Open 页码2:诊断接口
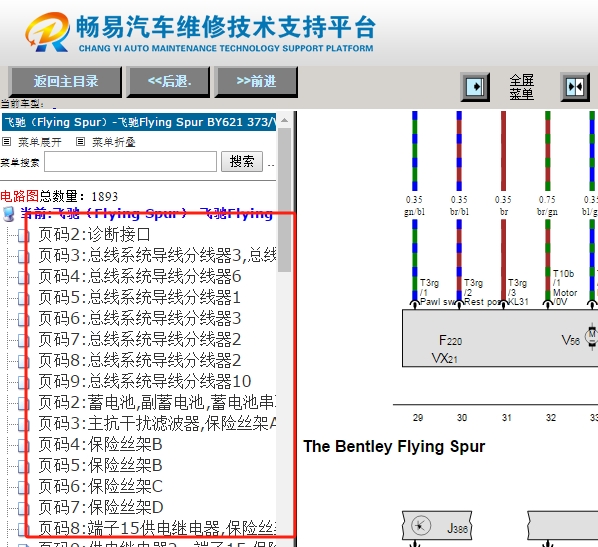 tap(94, 235)
